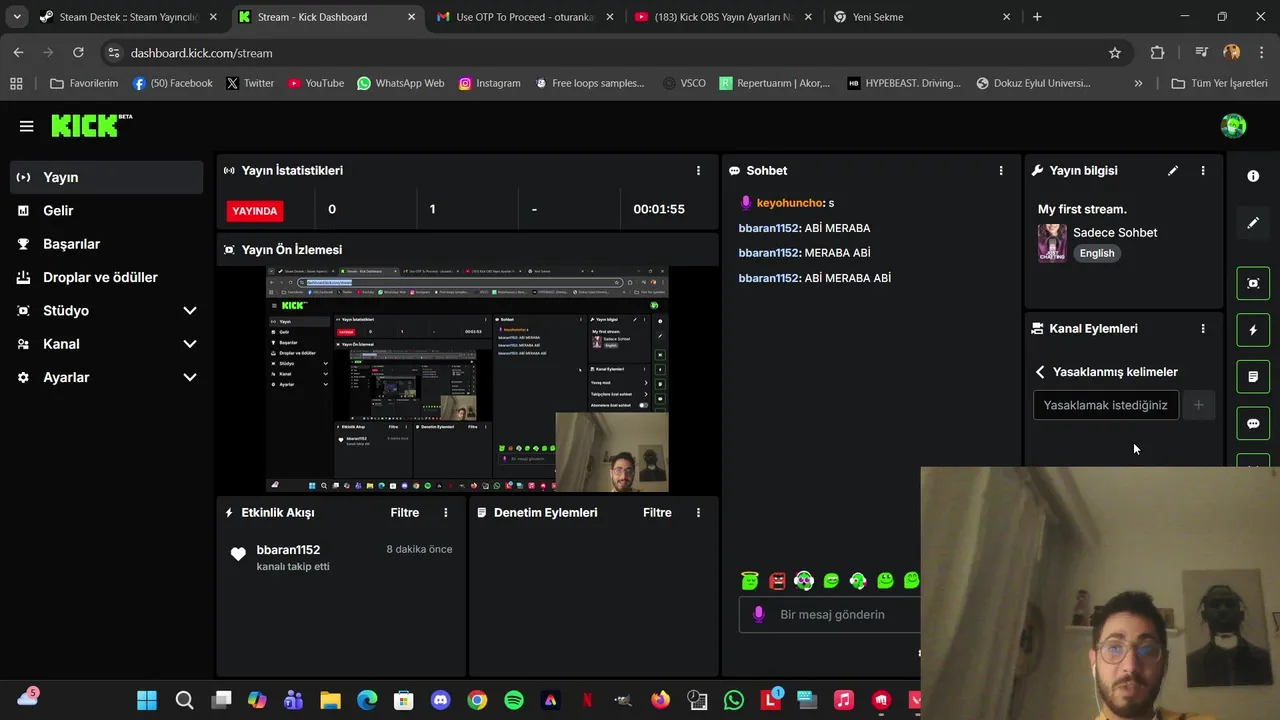Open the Yayın İstatistikleri options menu

[698, 171]
